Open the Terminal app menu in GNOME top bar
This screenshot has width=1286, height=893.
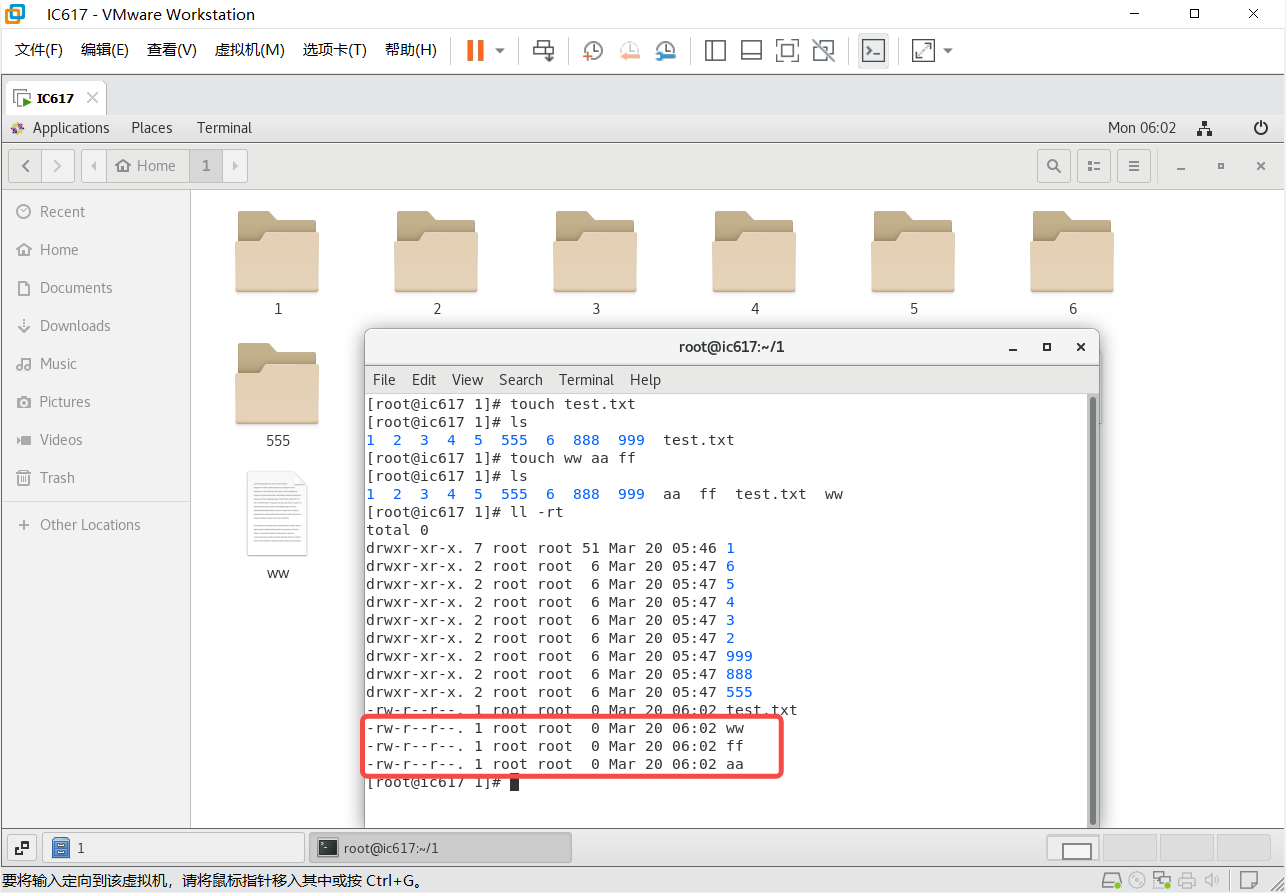[x=224, y=128]
